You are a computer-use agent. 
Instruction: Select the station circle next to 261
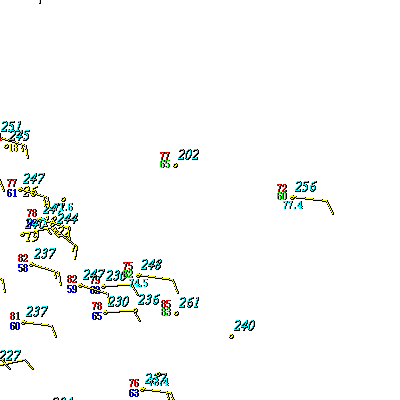(x=176, y=313)
